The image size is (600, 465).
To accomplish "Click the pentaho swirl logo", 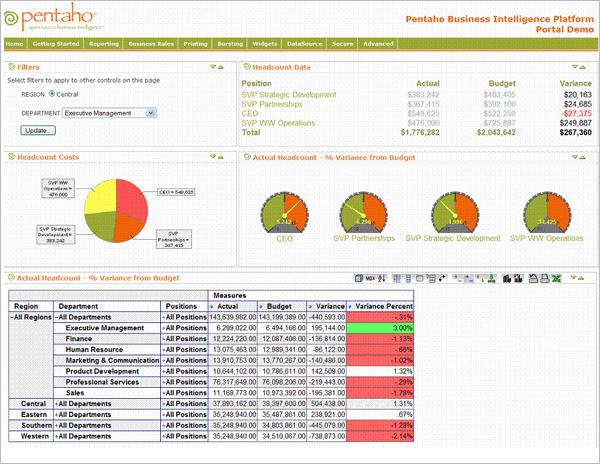I will [11, 18].
